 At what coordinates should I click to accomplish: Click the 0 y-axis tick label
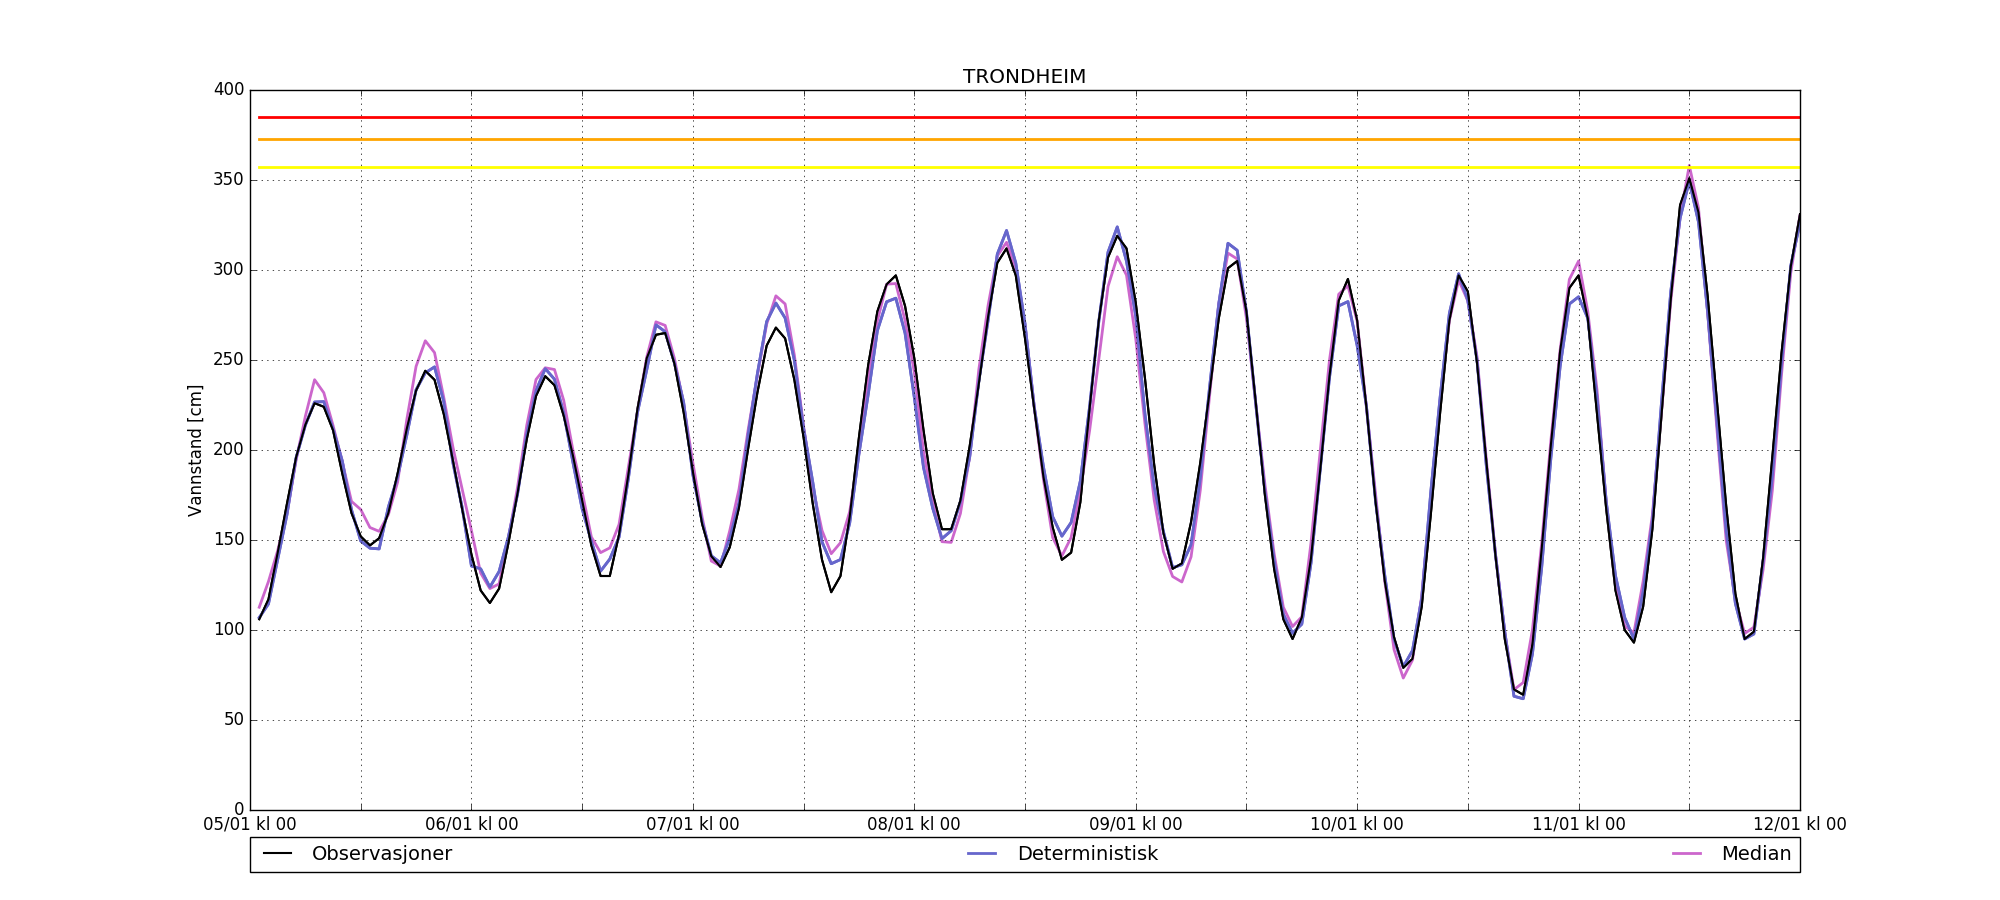[x=239, y=809]
